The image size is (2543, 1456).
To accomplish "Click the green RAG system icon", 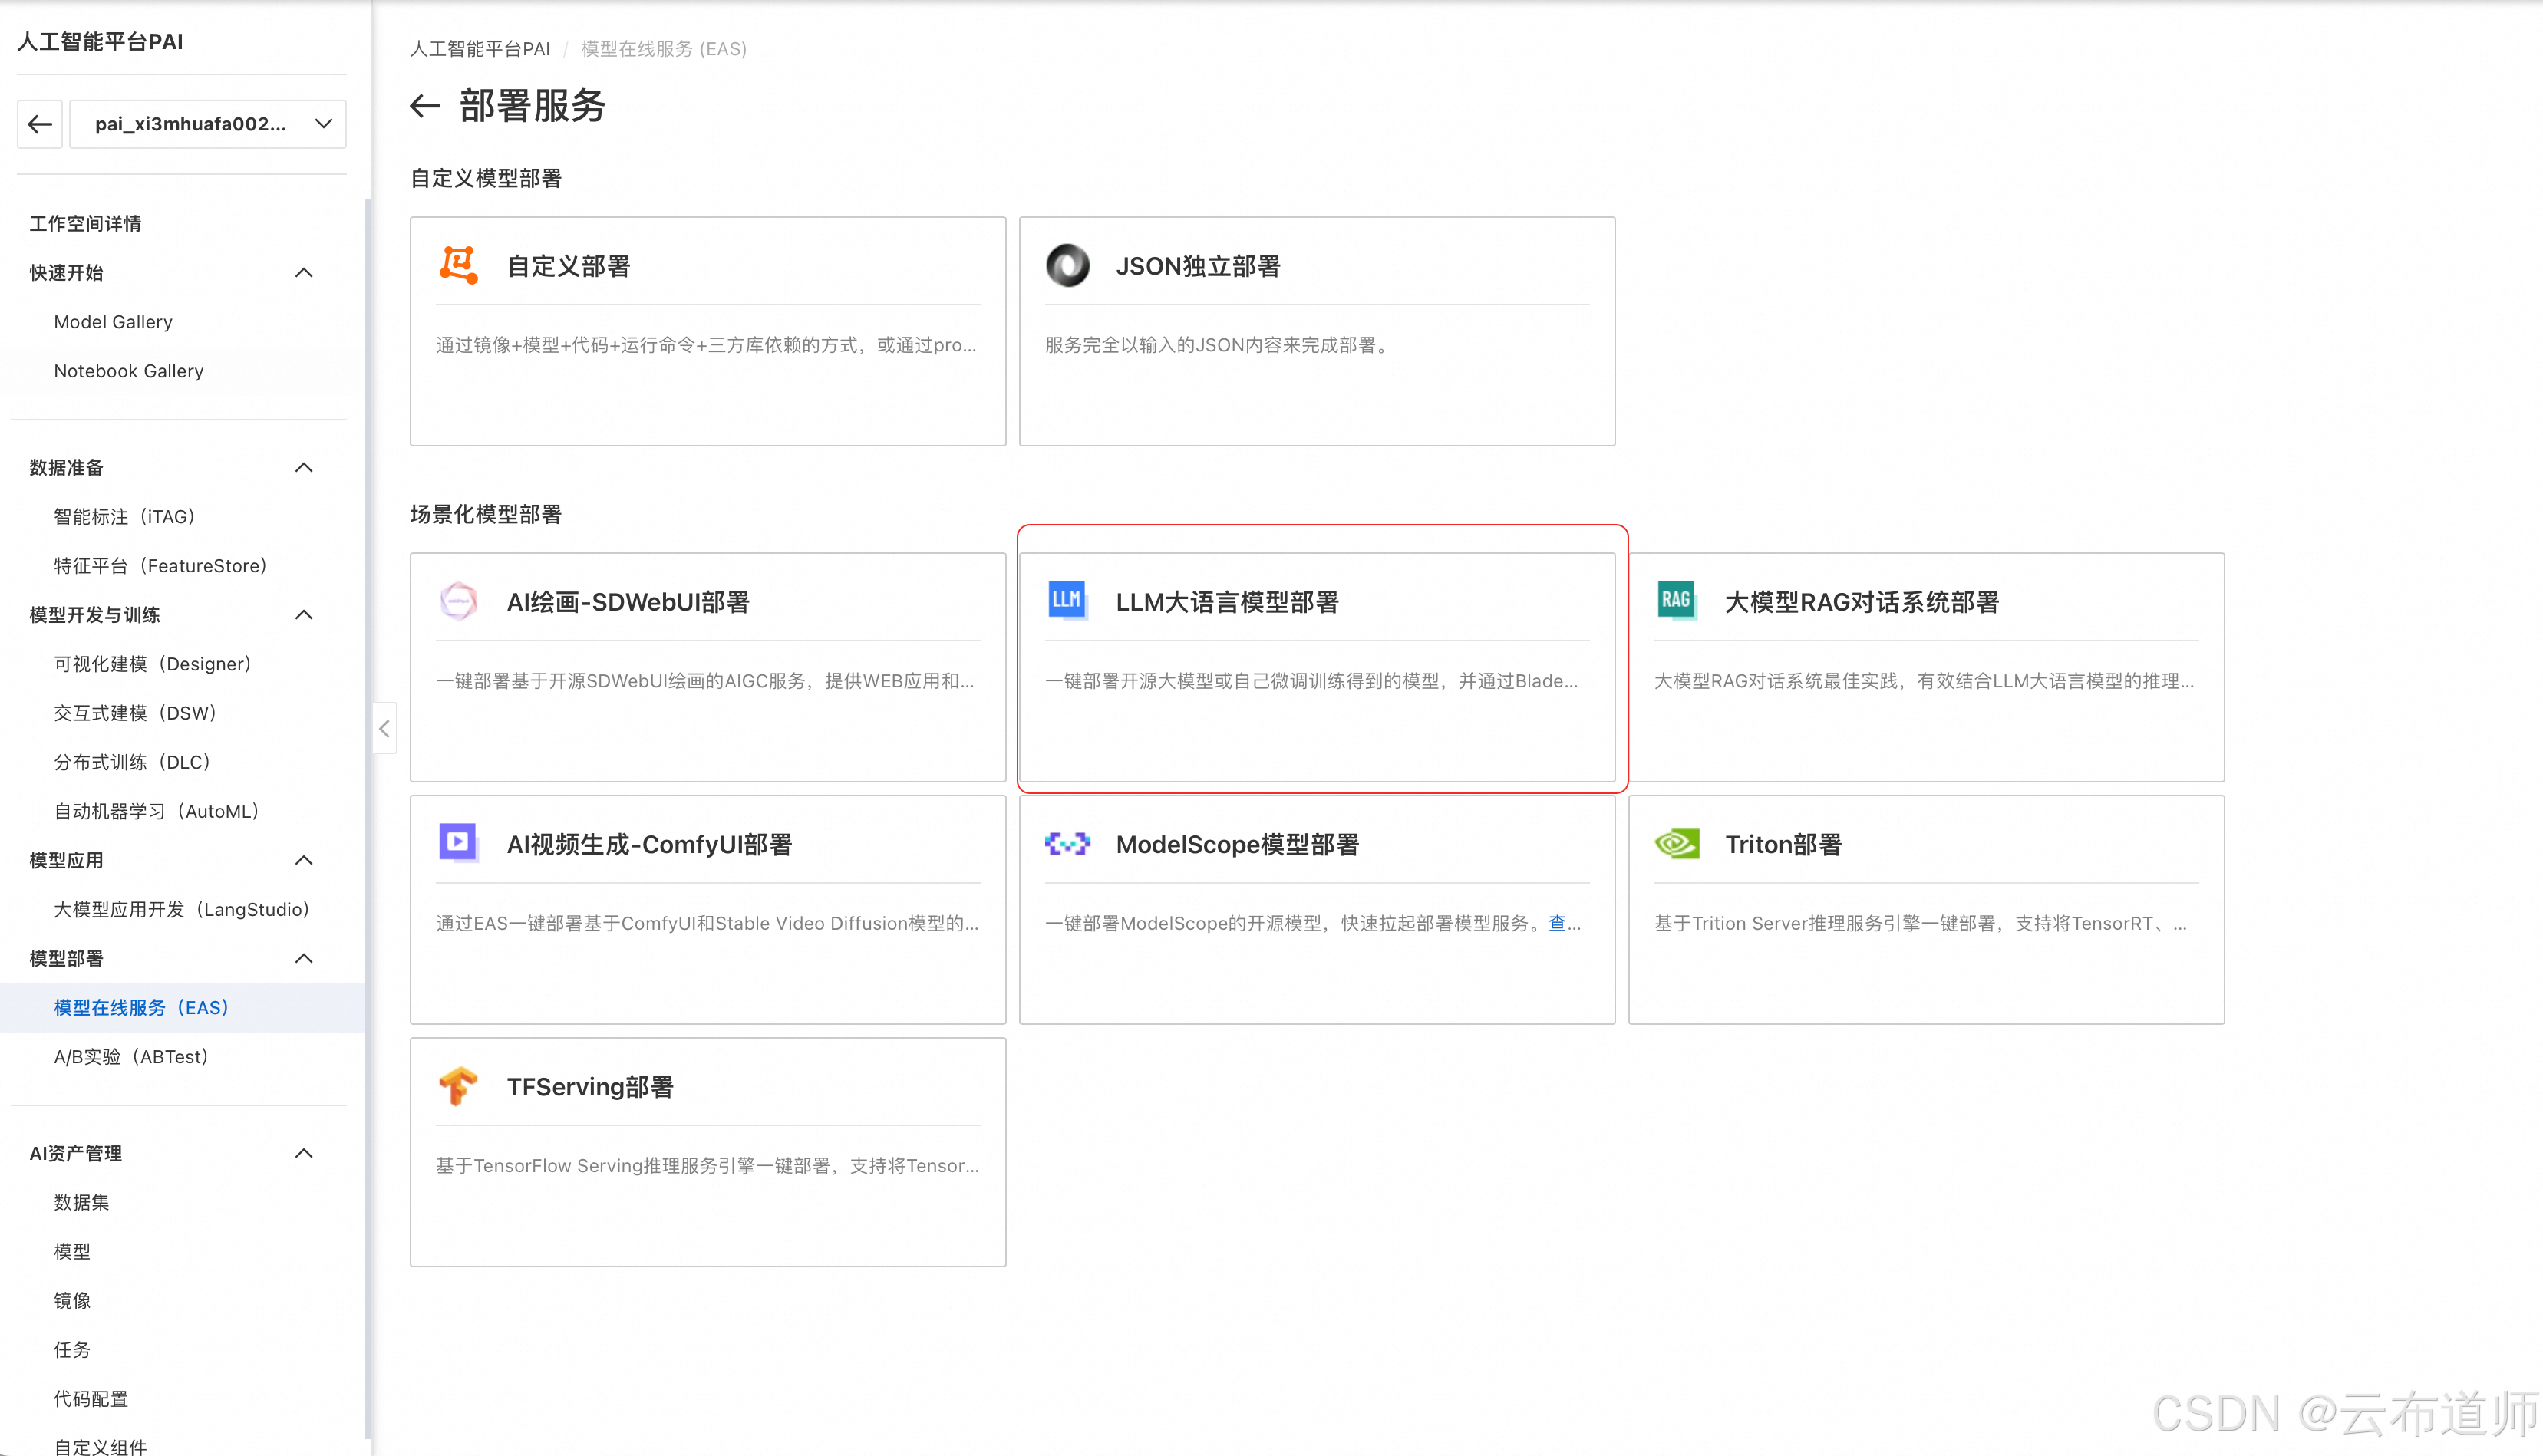I will [x=1676, y=600].
